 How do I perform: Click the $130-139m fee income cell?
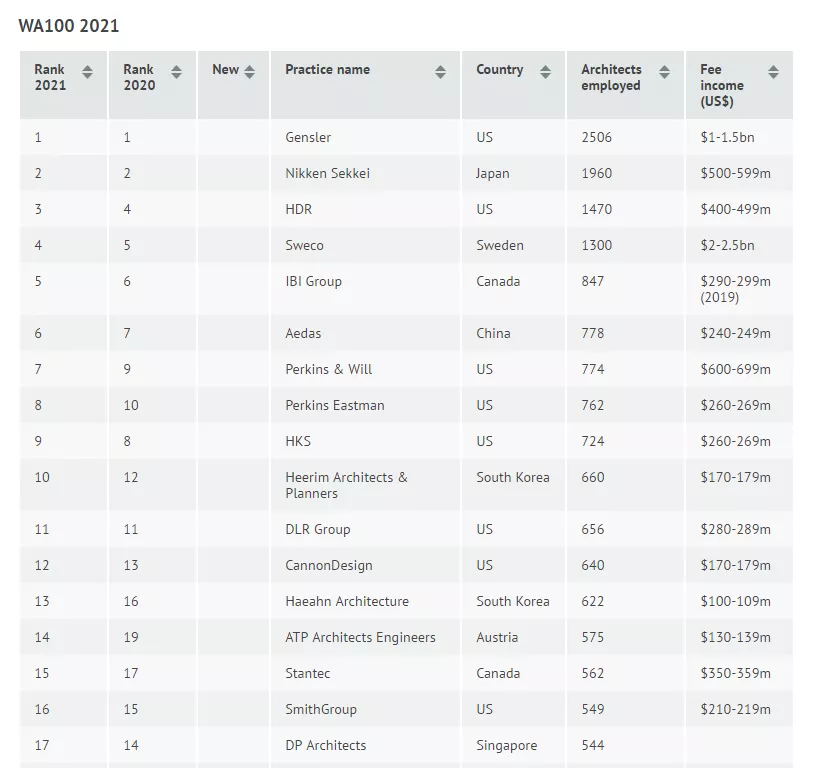[x=739, y=637]
